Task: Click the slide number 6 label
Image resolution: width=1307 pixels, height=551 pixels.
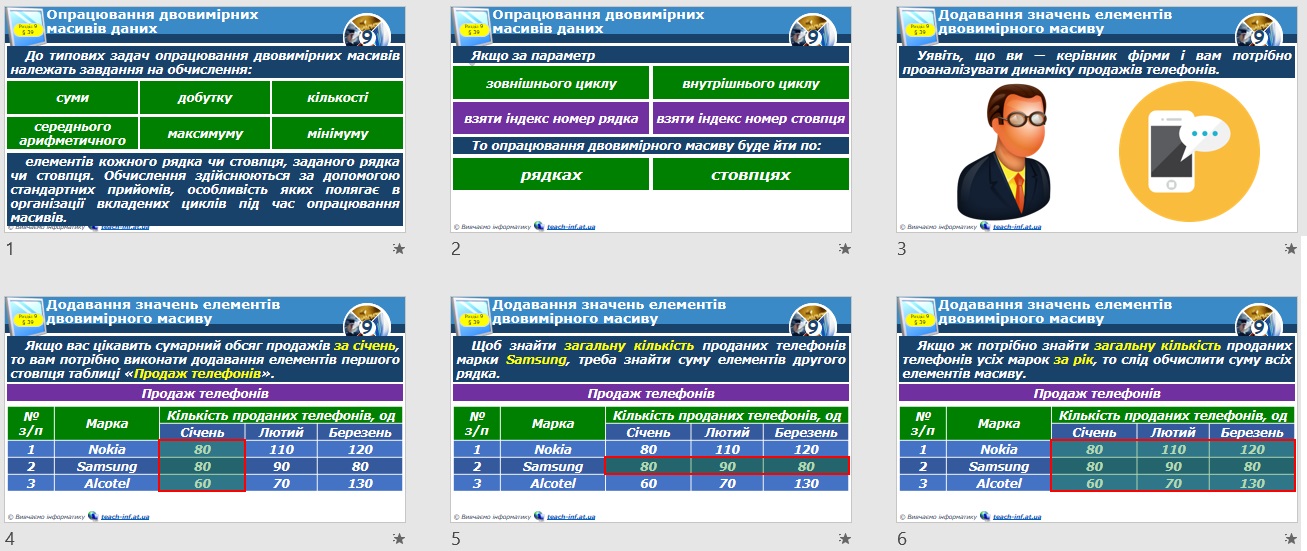Action: (x=902, y=539)
